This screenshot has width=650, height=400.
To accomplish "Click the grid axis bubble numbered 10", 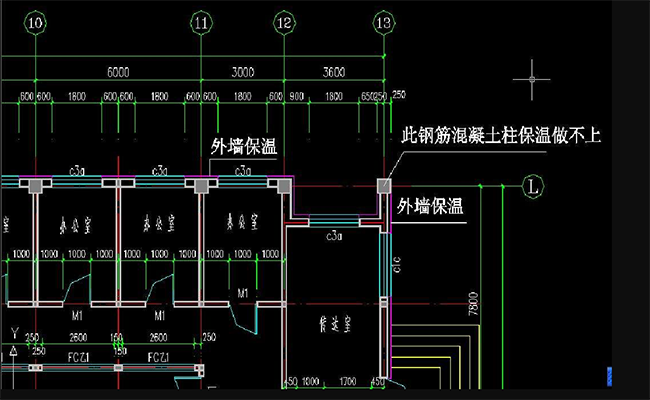I will click(x=36, y=21).
